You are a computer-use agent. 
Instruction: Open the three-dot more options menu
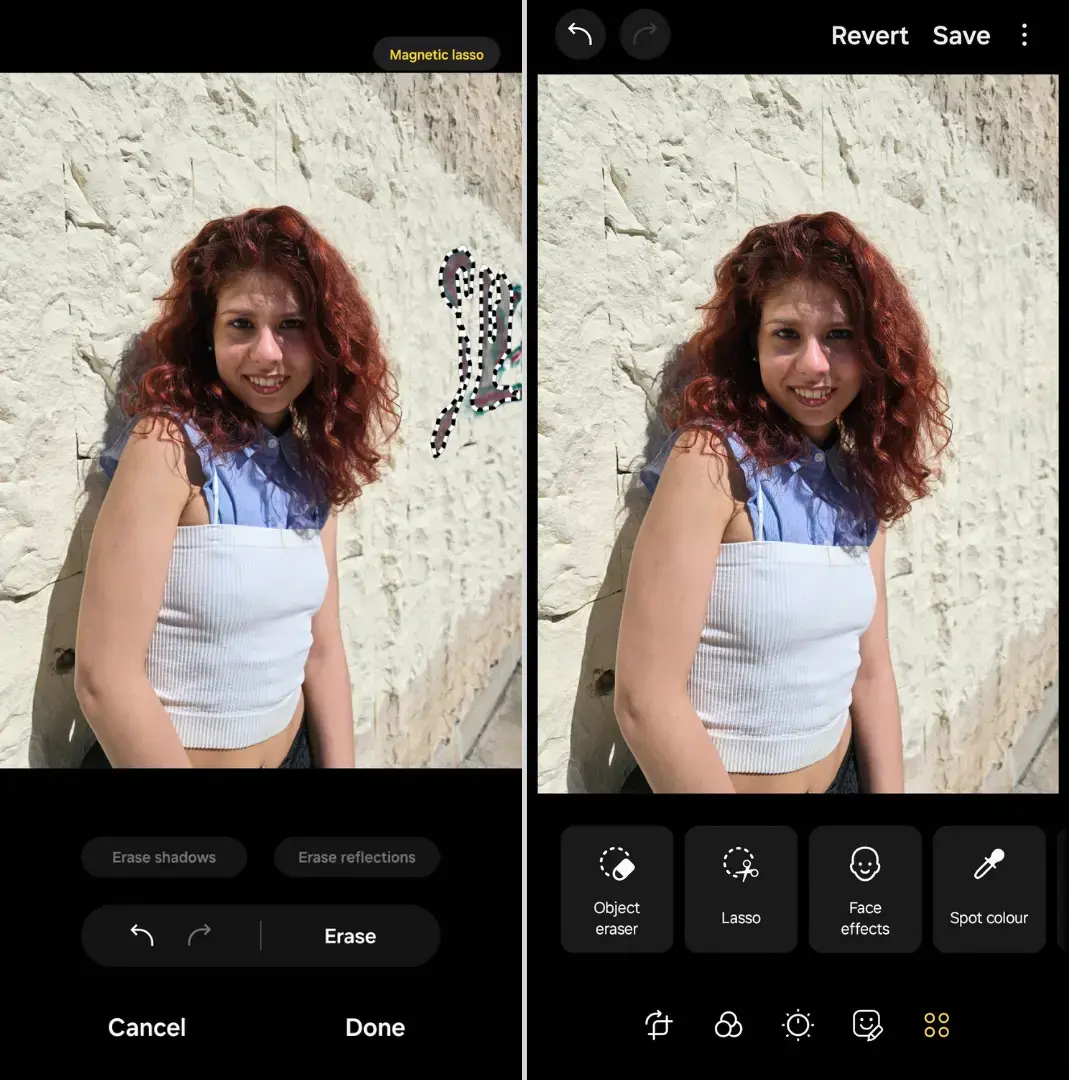click(1023, 36)
